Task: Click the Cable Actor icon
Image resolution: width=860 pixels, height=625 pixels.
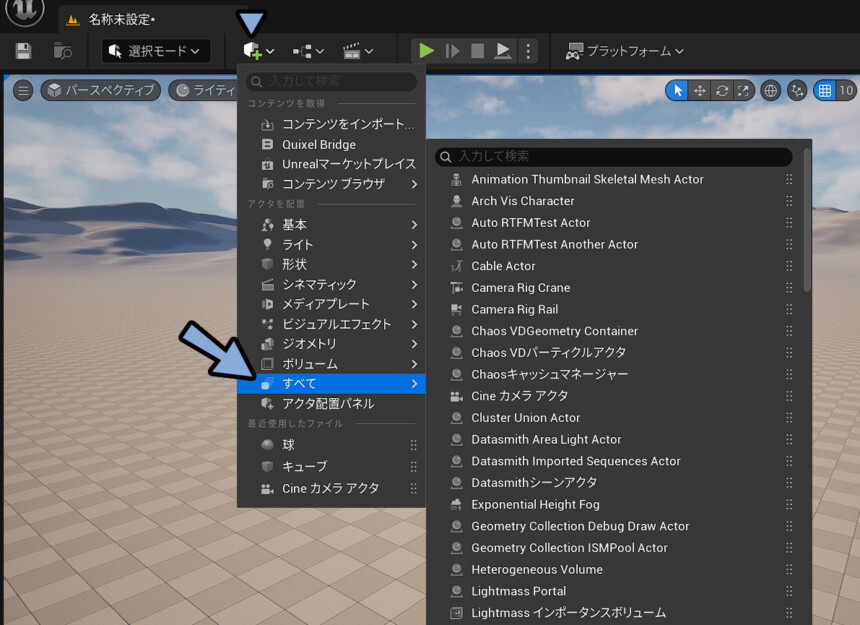Action: coord(456,266)
